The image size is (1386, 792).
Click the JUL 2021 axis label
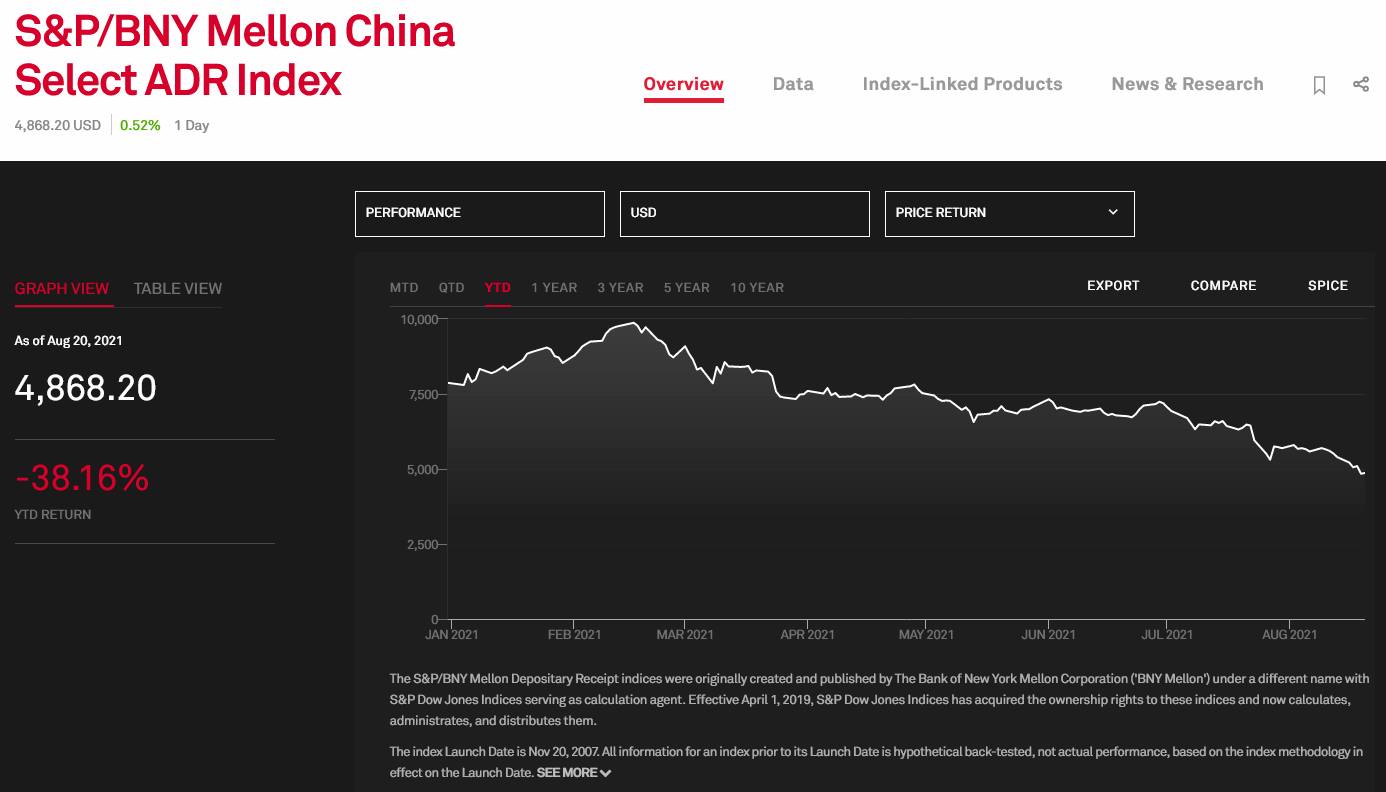click(1167, 634)
